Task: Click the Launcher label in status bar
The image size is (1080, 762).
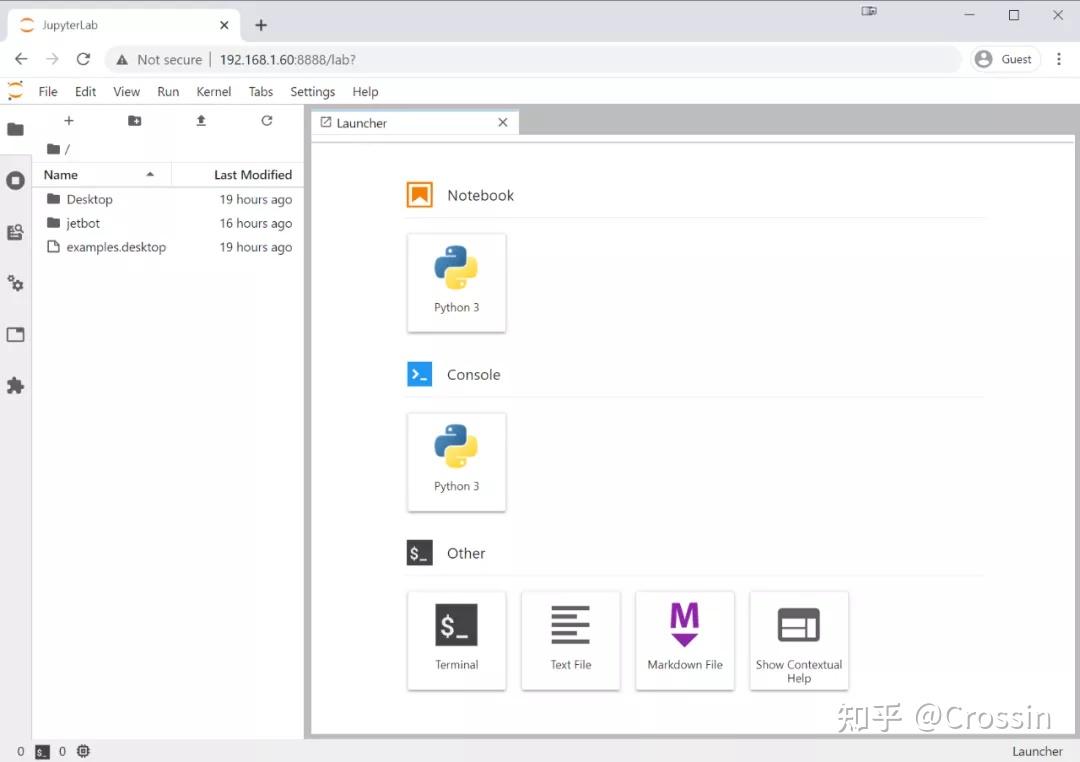Action: [x=1037, y=752]
